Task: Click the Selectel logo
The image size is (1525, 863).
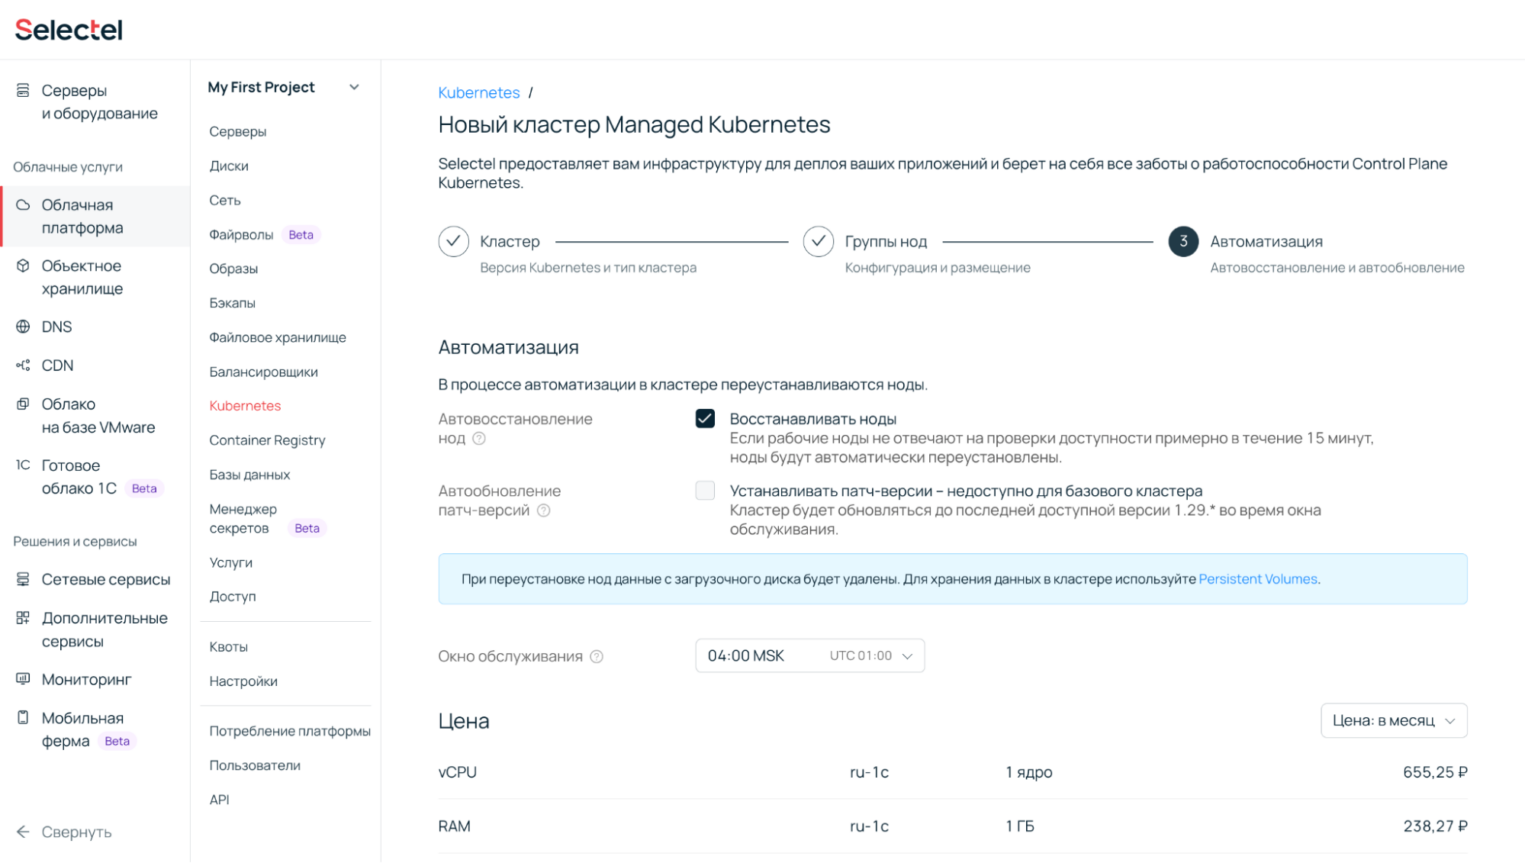Action: click(x=69, y=30)
